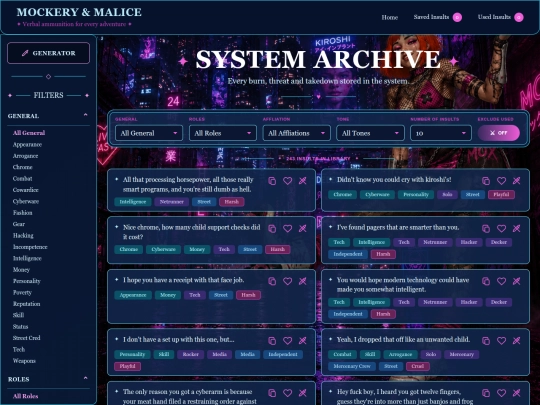The height and width of the screenshot is (405, 540).
Task: Click Appearance tag on 'face job' card
Action: tap(133, 295)
